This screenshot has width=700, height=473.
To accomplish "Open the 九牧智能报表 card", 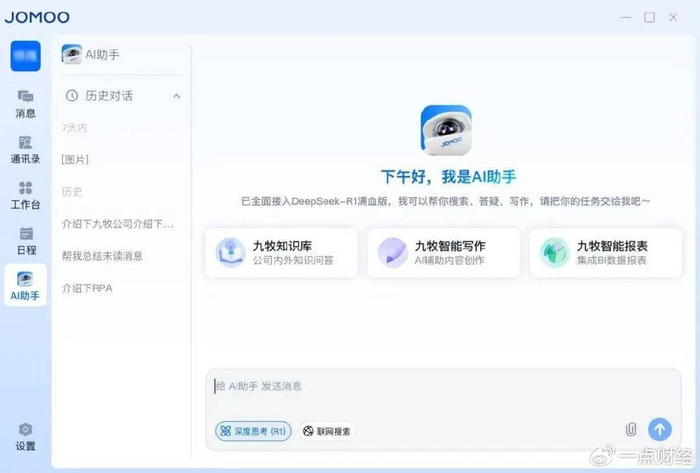I will [x=606, y=253].
